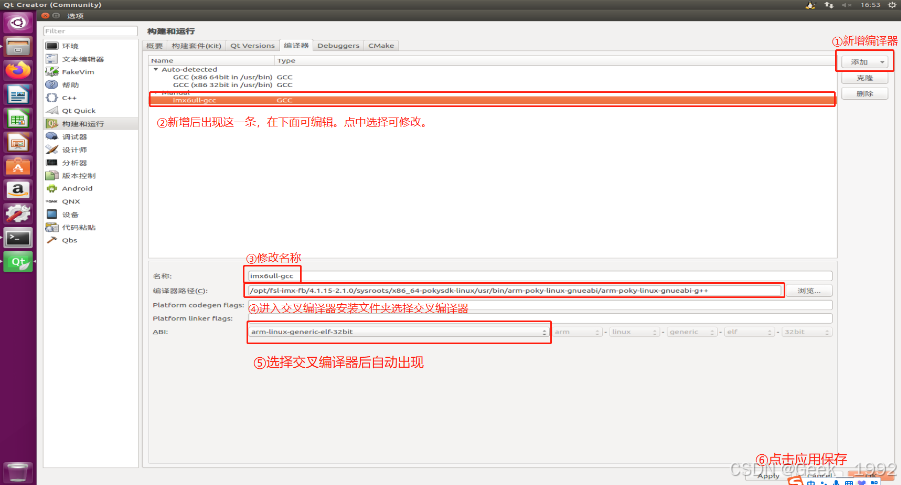Click 克隆 (Clone) compiler button

tap(865, 78)
